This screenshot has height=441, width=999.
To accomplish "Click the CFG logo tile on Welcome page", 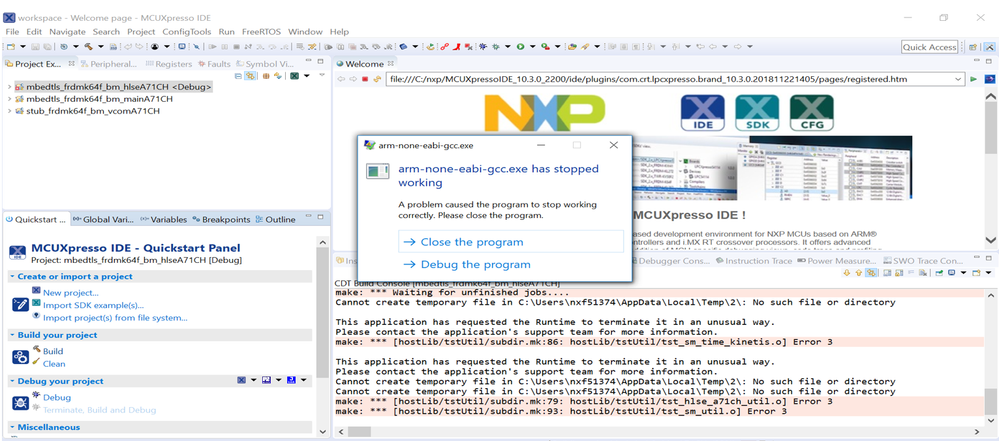I will (811, 113).
